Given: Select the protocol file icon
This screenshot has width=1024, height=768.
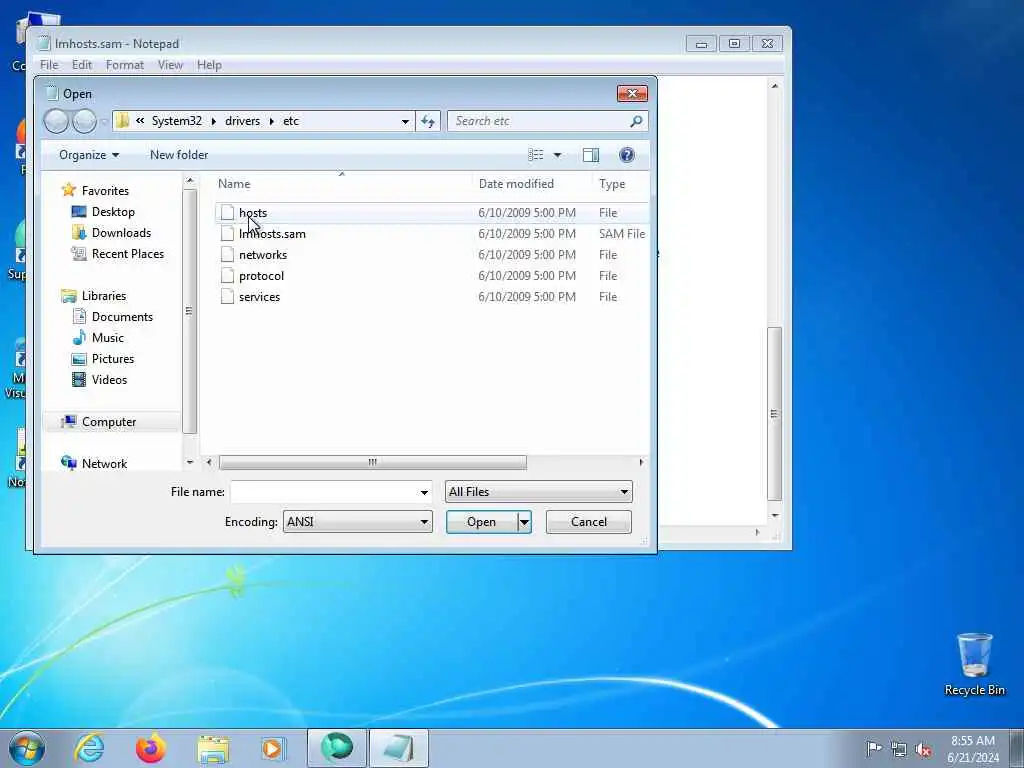Looking at the screenshot, I should (227, 275).
